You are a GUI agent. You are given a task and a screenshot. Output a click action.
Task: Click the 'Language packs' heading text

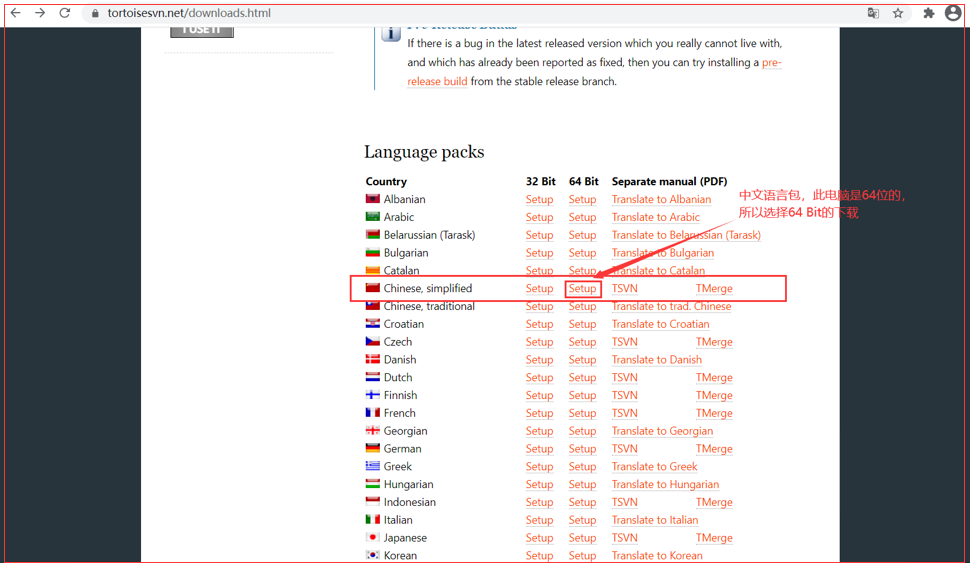point(424,152)
